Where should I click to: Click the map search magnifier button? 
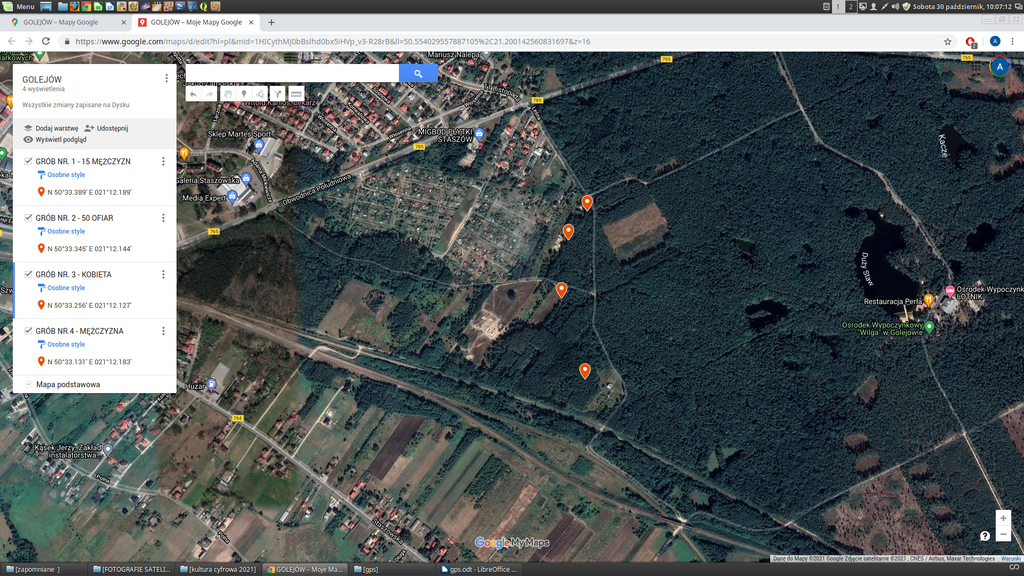coord(418,73)
